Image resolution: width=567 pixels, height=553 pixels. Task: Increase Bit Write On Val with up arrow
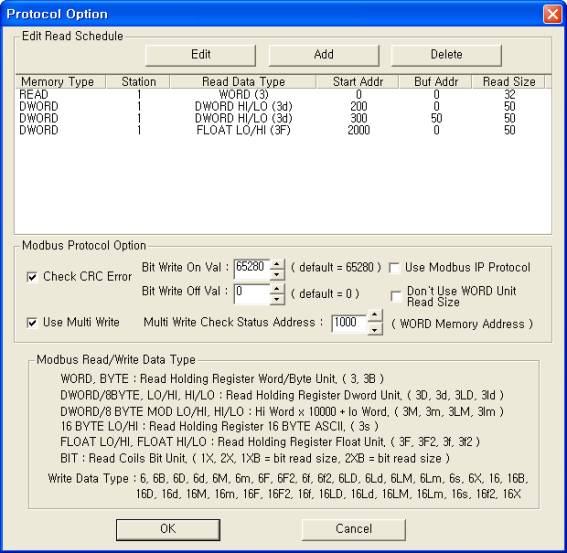pos(277,264)
